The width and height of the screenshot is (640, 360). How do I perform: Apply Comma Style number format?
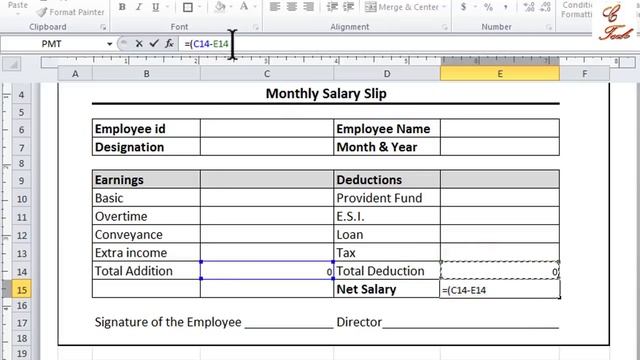505,7
